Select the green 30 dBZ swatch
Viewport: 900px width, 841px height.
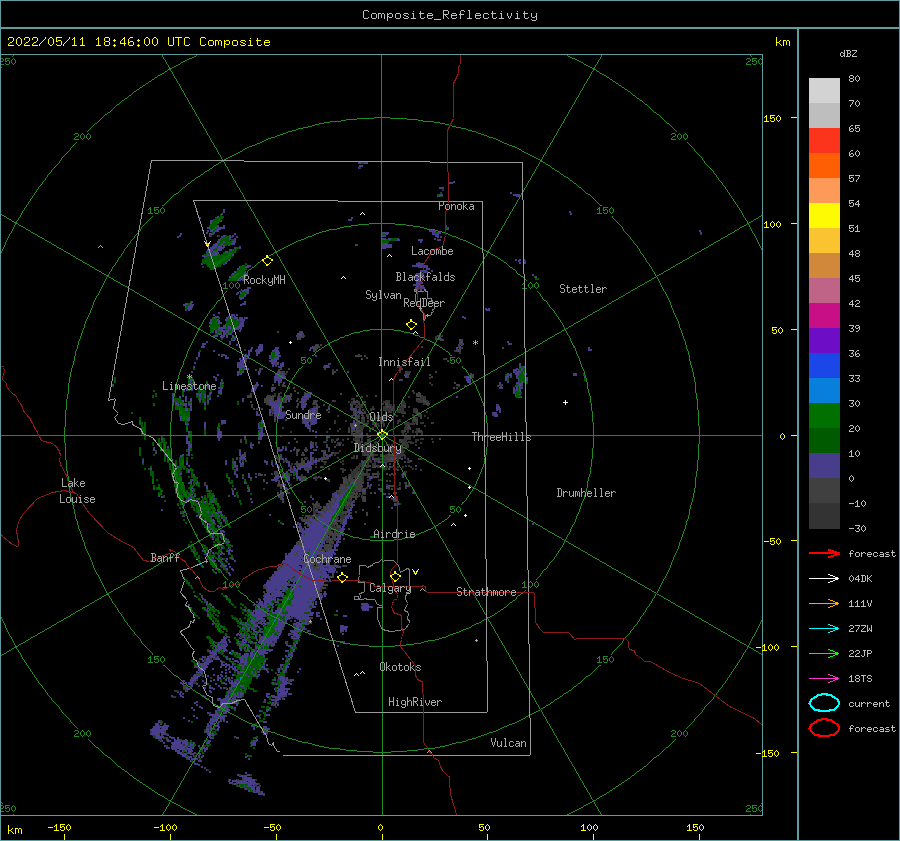pos(824,415)
